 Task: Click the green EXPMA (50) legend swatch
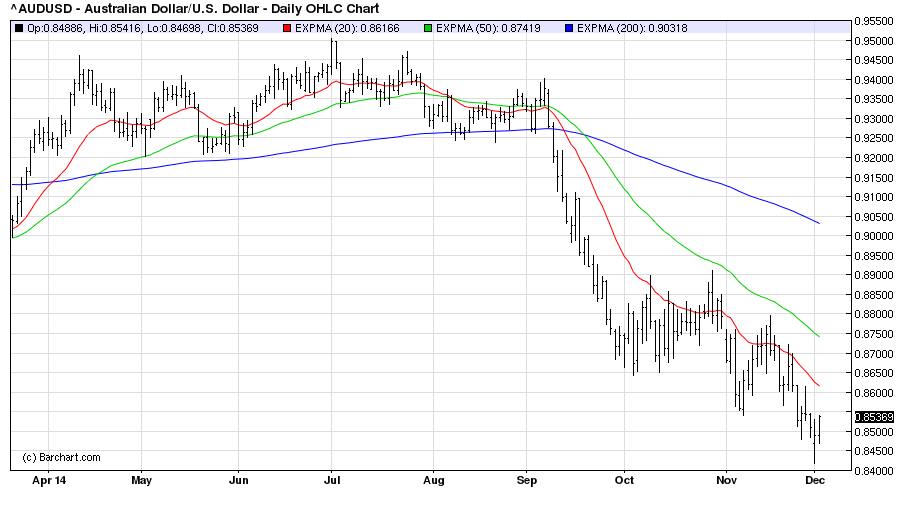(428, 28)
